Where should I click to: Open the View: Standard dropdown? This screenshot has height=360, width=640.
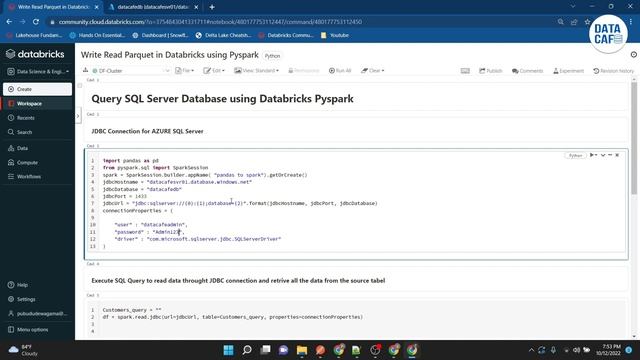pos(256,71)
